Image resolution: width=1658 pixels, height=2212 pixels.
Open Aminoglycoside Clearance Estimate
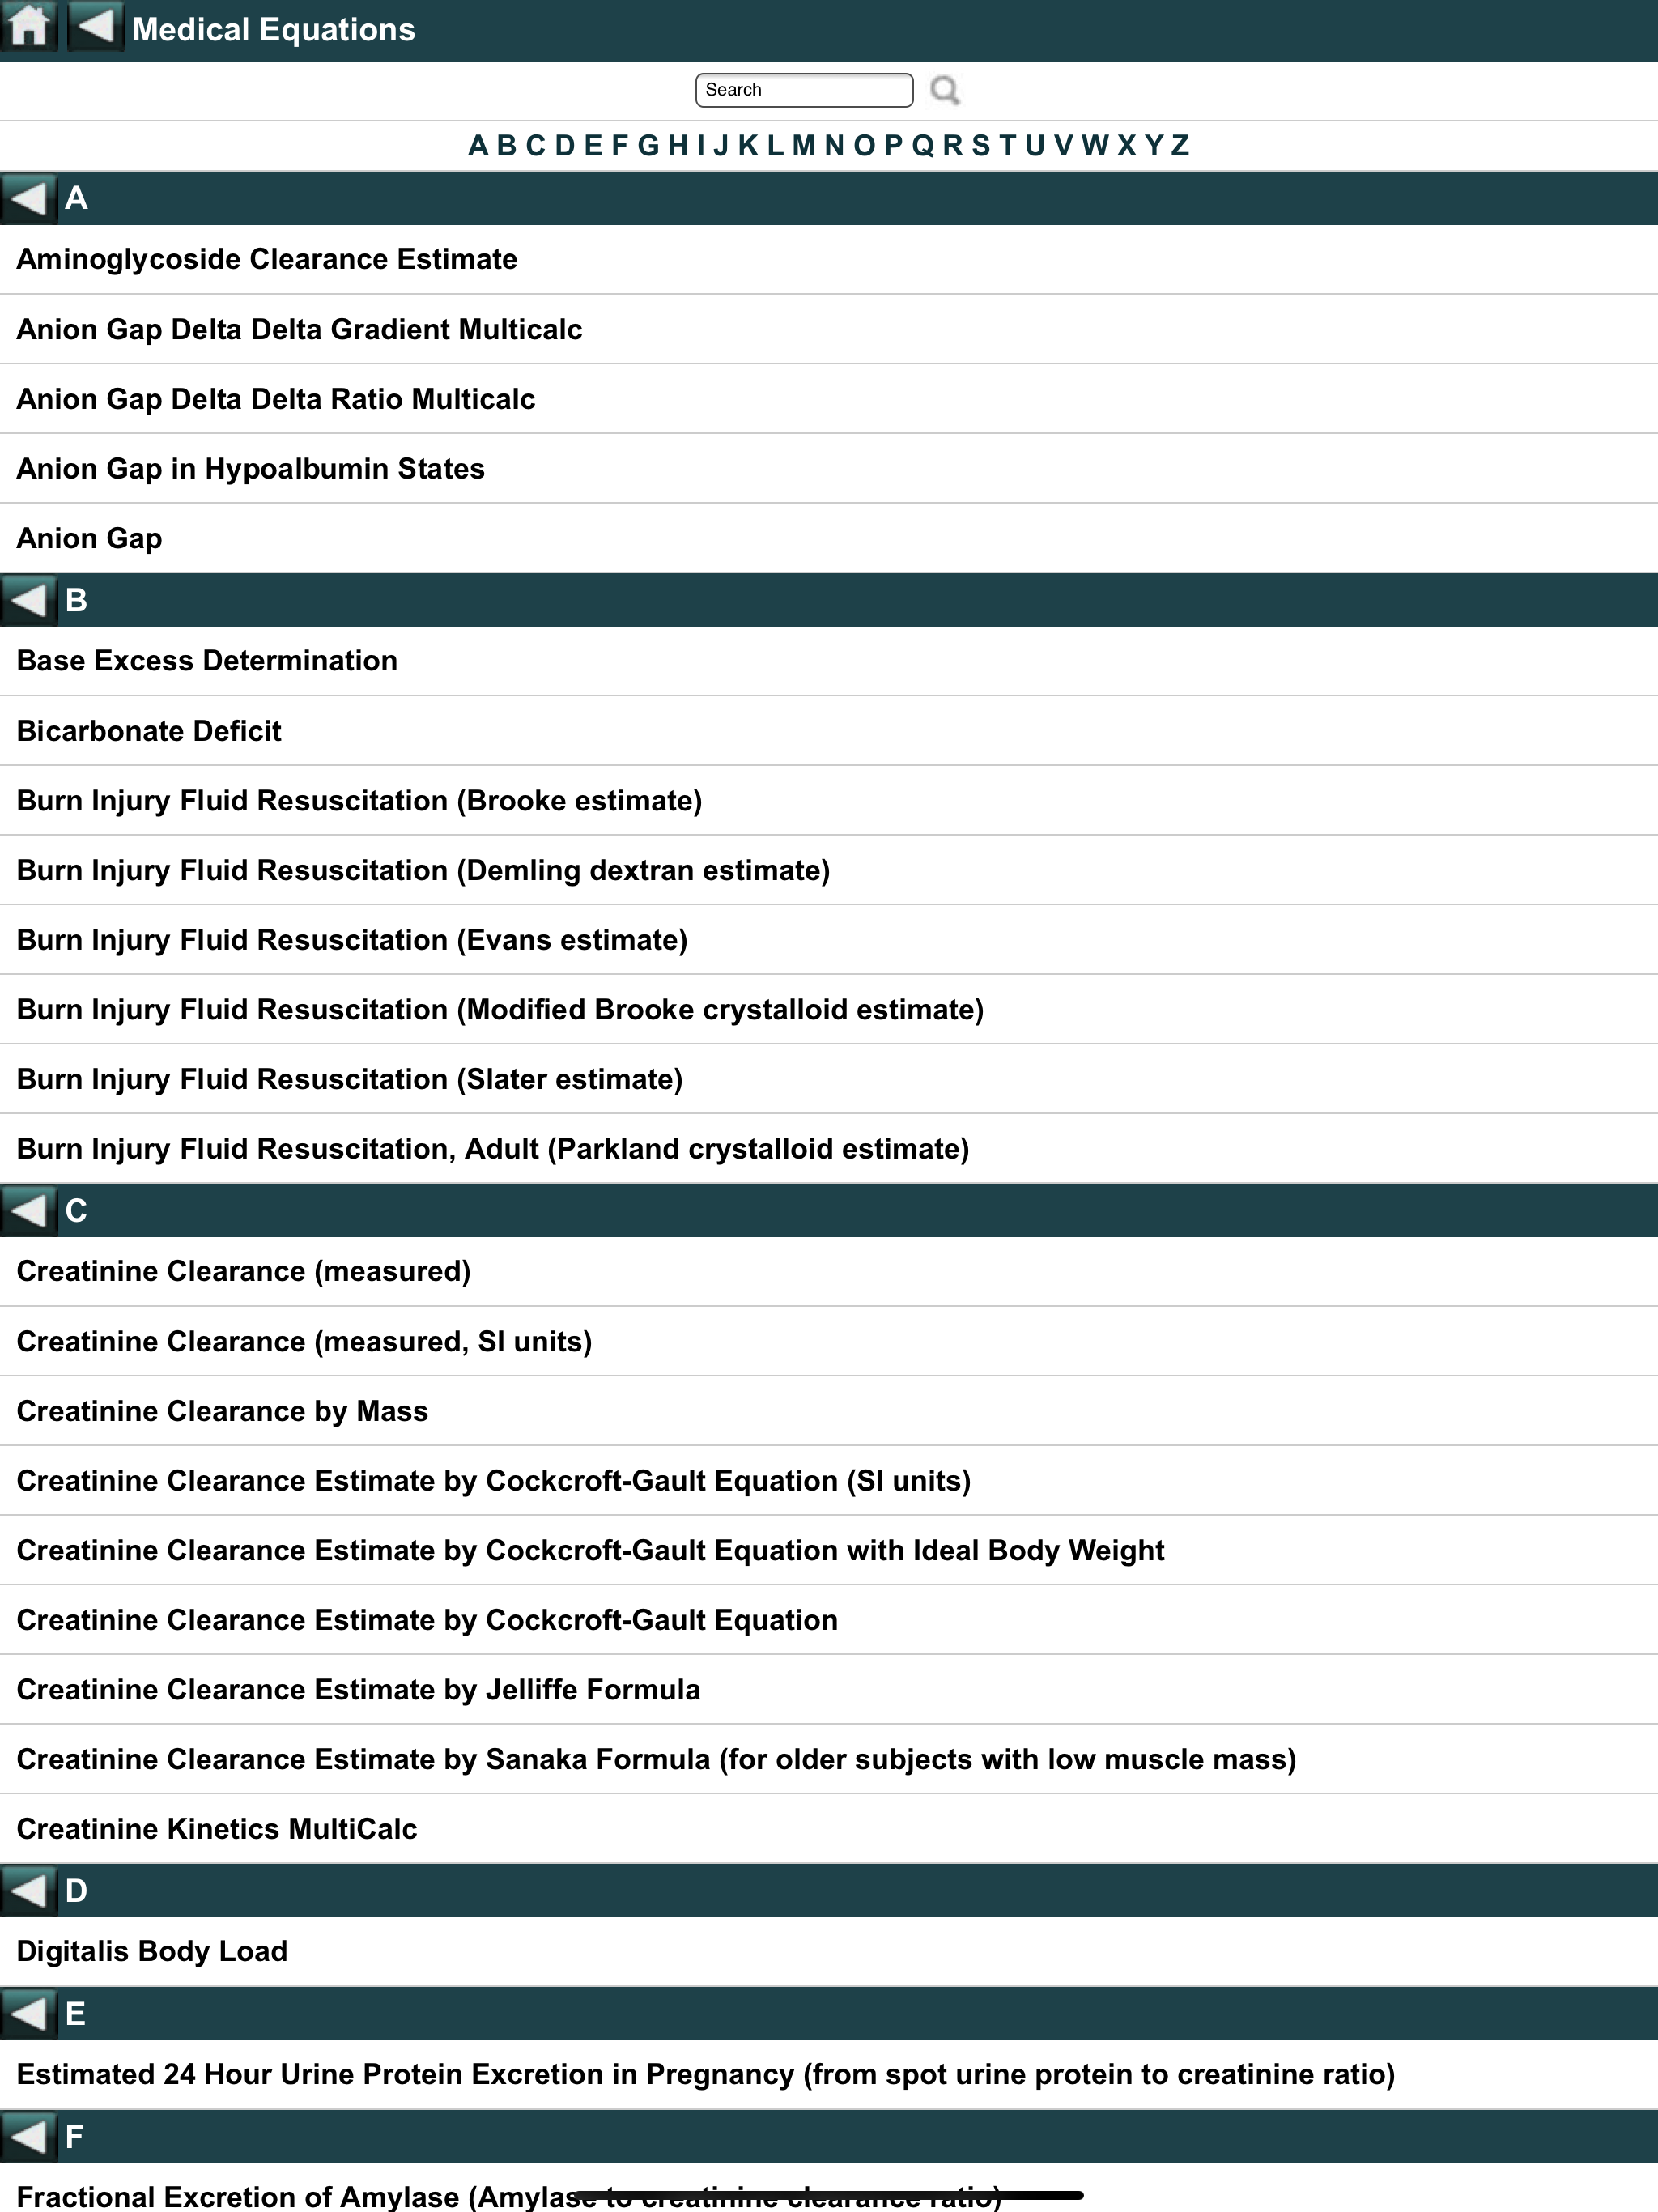click(266, 258)
